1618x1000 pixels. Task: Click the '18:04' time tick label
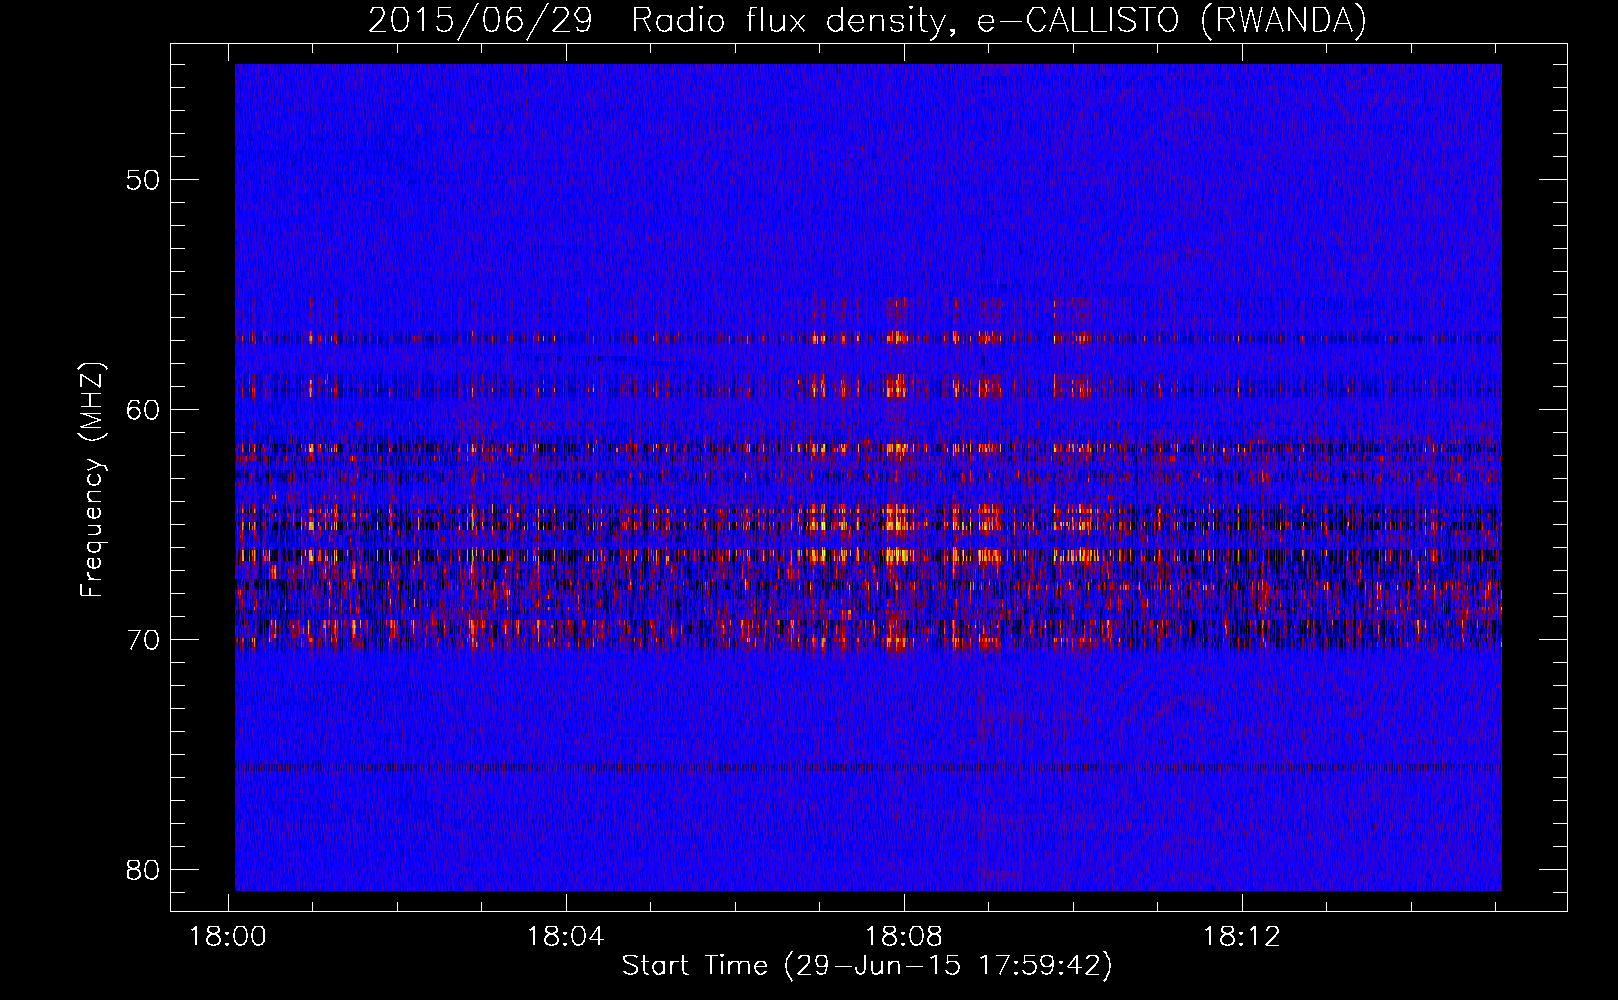(x=566, y=937)
